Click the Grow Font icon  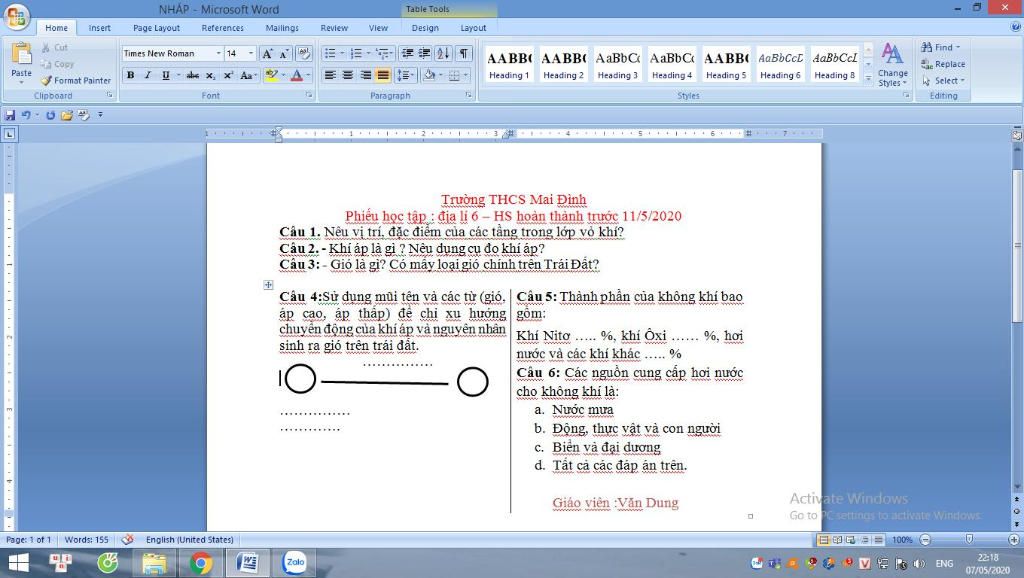click(267, 54)
